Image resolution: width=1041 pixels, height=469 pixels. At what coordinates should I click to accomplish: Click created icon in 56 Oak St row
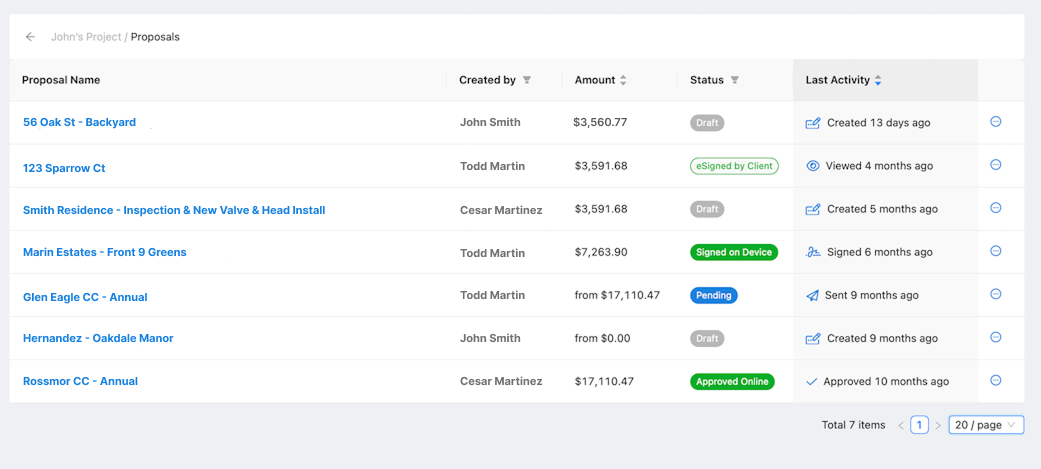[813, 123]
